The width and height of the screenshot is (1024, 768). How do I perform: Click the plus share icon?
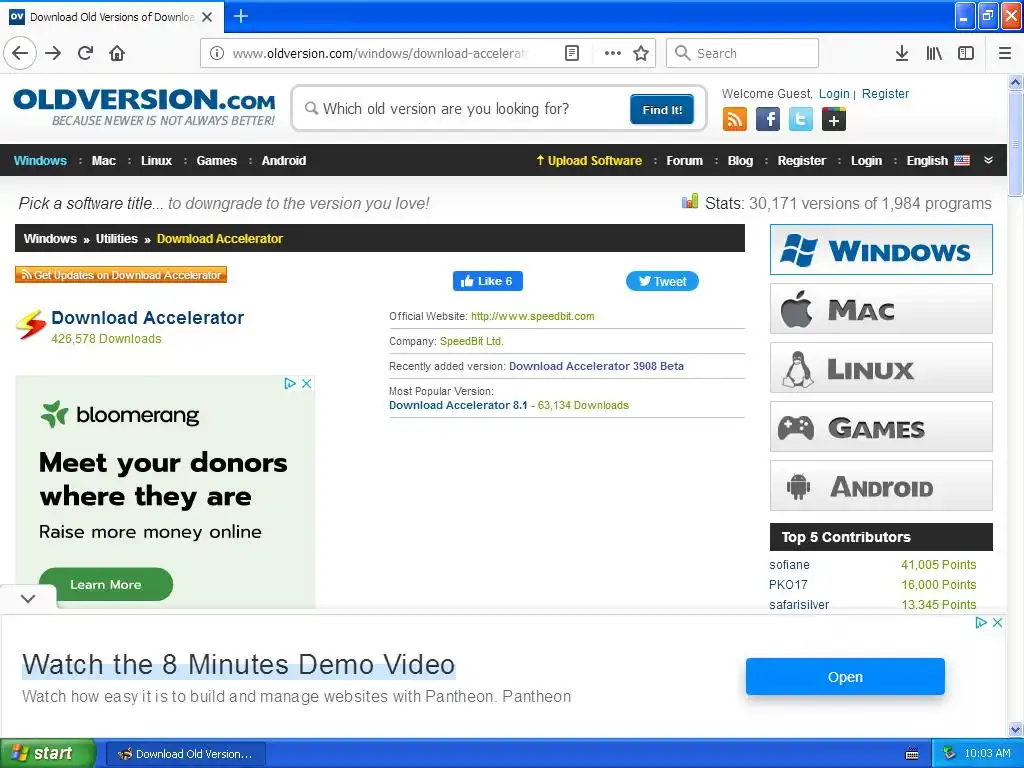point(834,120)
